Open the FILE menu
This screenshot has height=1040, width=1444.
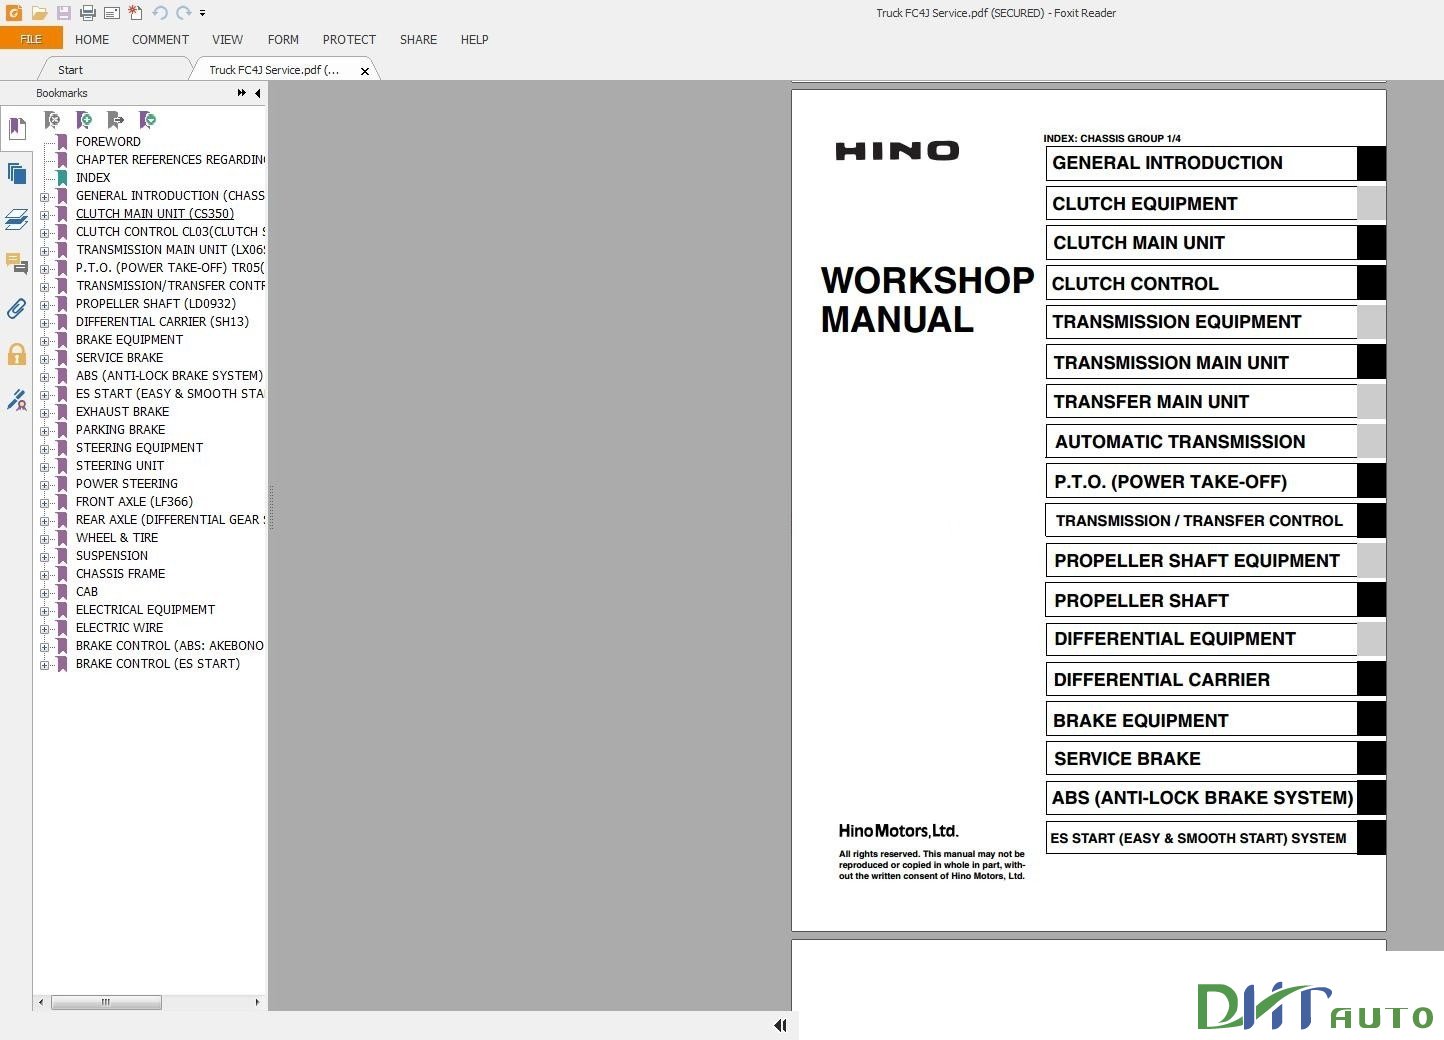(x=31, y=38)
